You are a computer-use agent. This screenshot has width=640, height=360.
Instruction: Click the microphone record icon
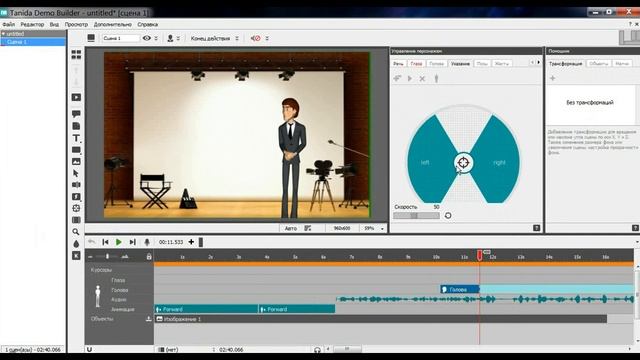point(147,242)
